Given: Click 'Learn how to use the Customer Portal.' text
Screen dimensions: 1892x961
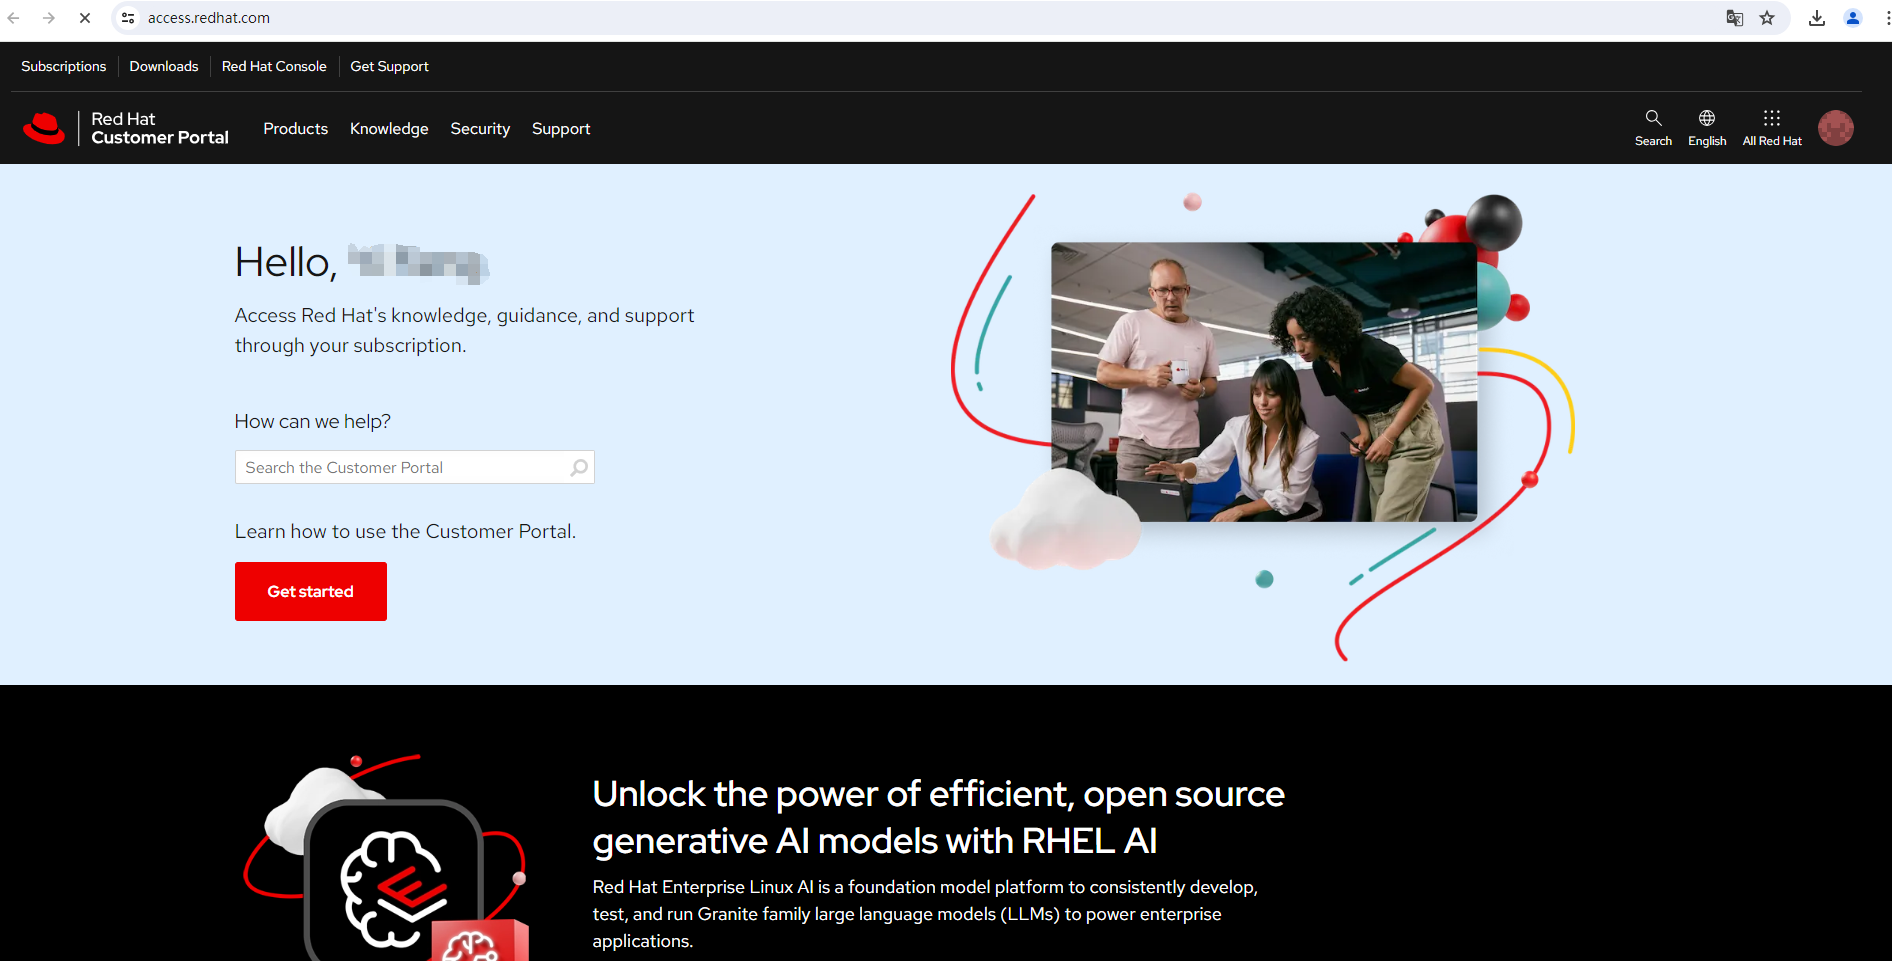Looking at the screenshot, I should point(405,531).
